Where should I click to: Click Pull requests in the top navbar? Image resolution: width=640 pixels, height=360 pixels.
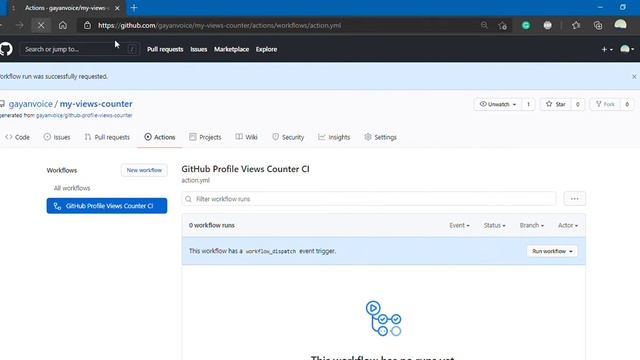[x=165, y=49]
